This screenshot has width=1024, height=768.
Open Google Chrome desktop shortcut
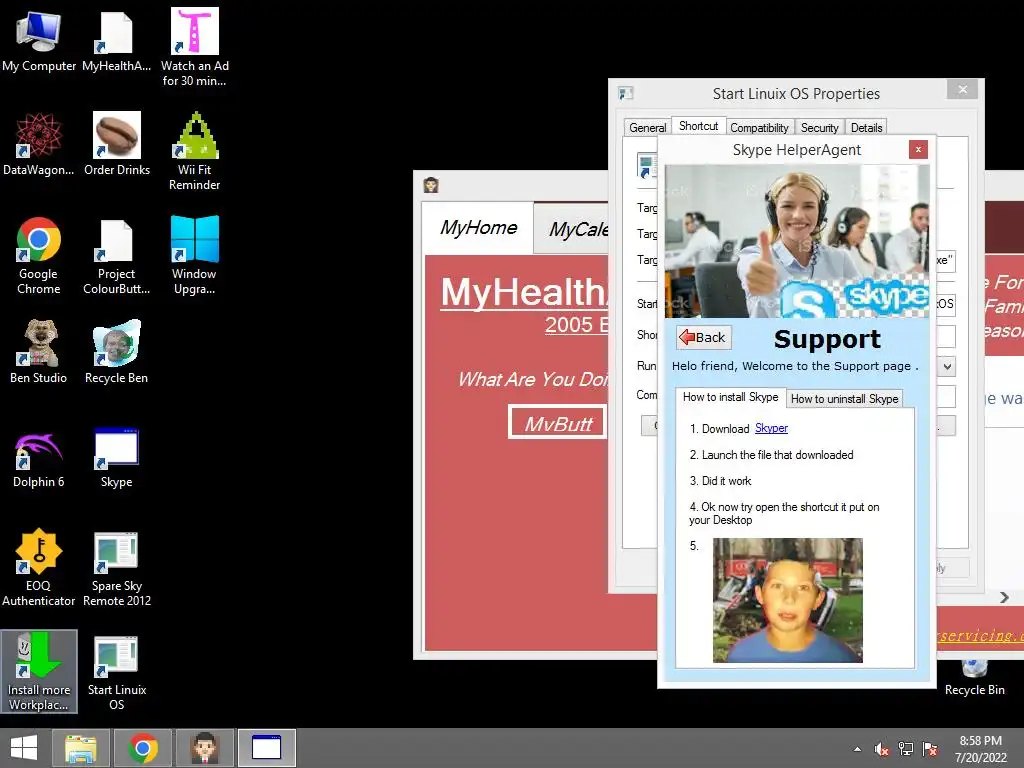(x=39, y=255)
